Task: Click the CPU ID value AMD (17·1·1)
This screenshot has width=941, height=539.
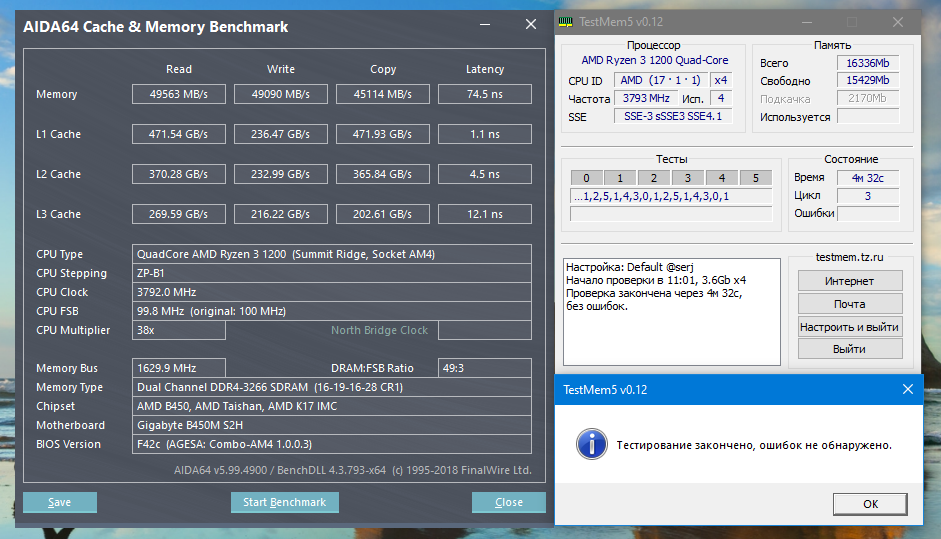Action: [x=660, y=80]
